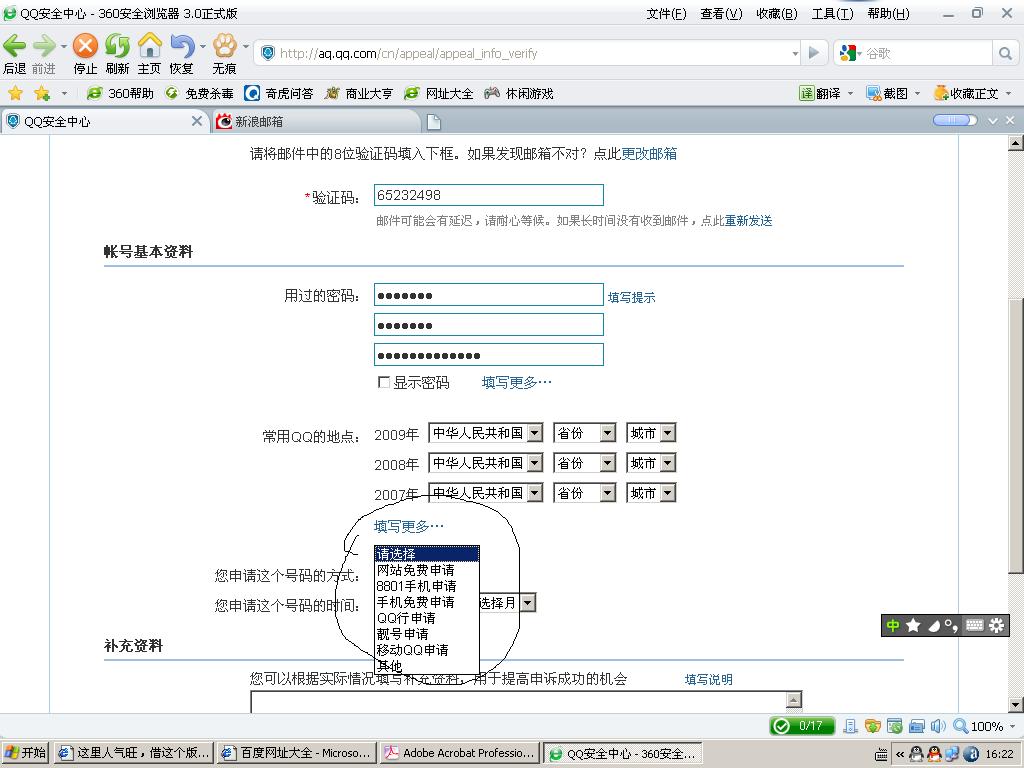Open the 2008年 city (城市) dropdown

667,463
